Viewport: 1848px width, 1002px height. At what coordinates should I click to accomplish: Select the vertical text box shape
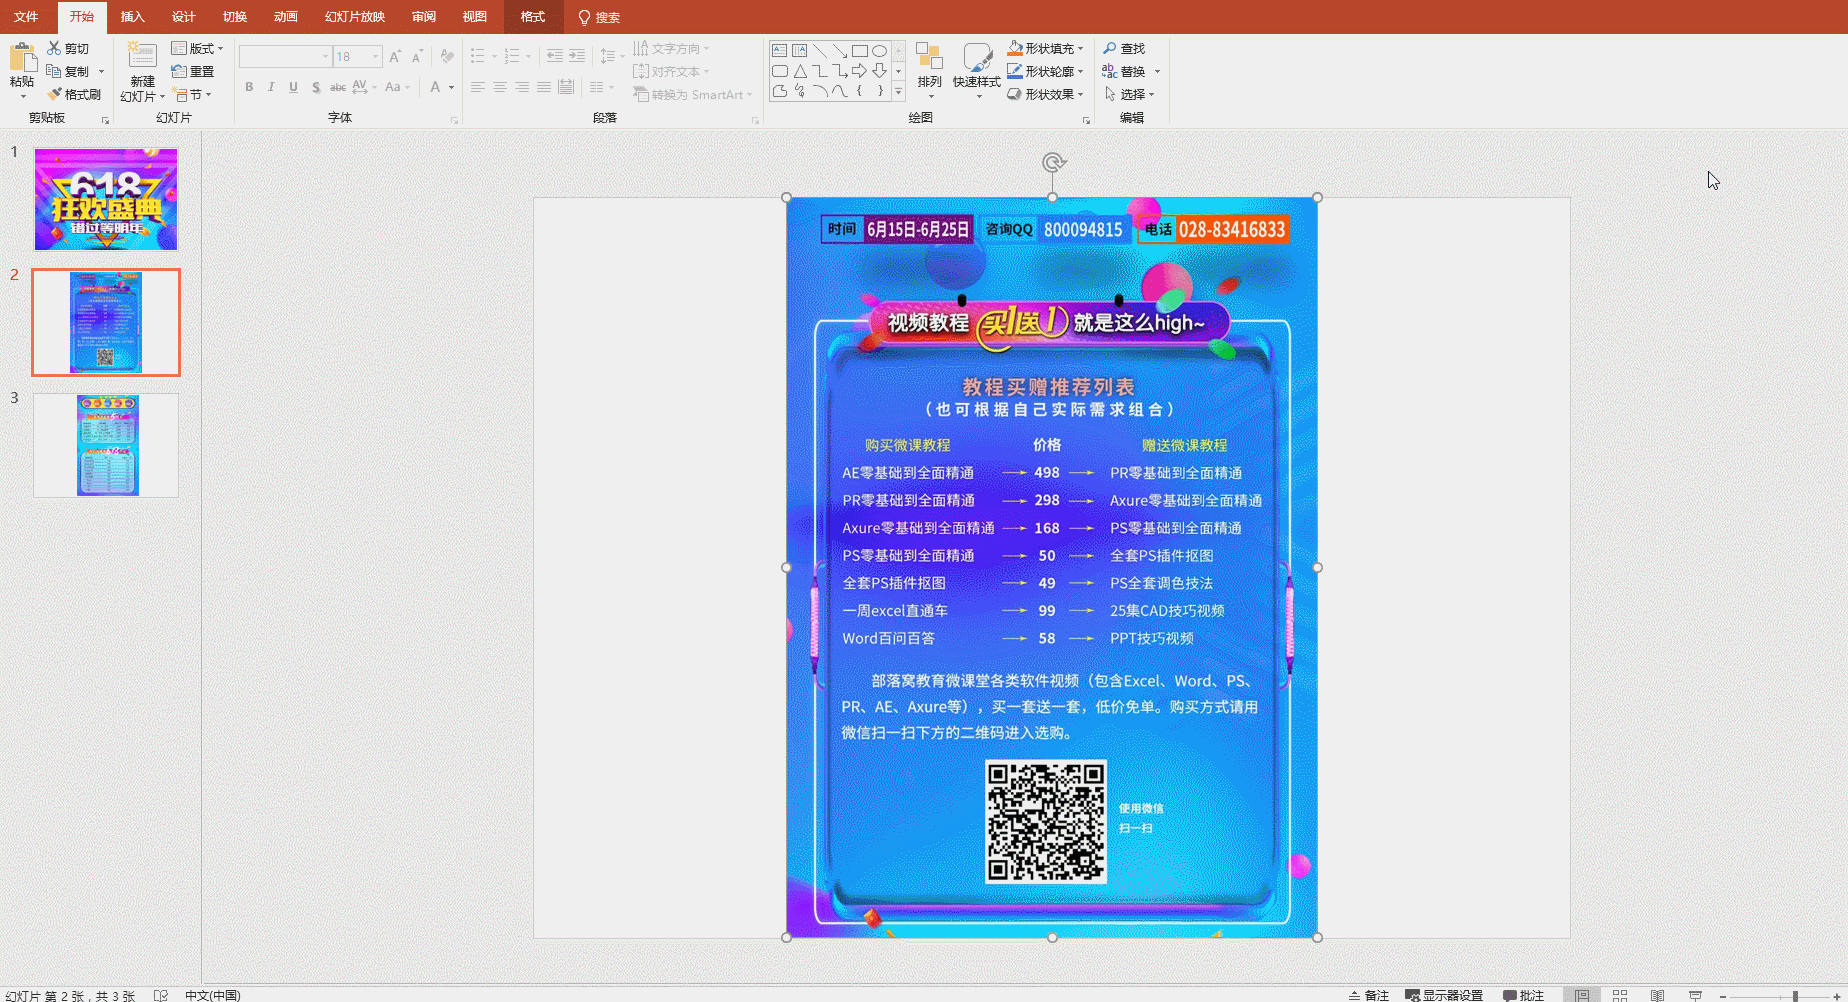pyautogui.click(x=799, y=50)
